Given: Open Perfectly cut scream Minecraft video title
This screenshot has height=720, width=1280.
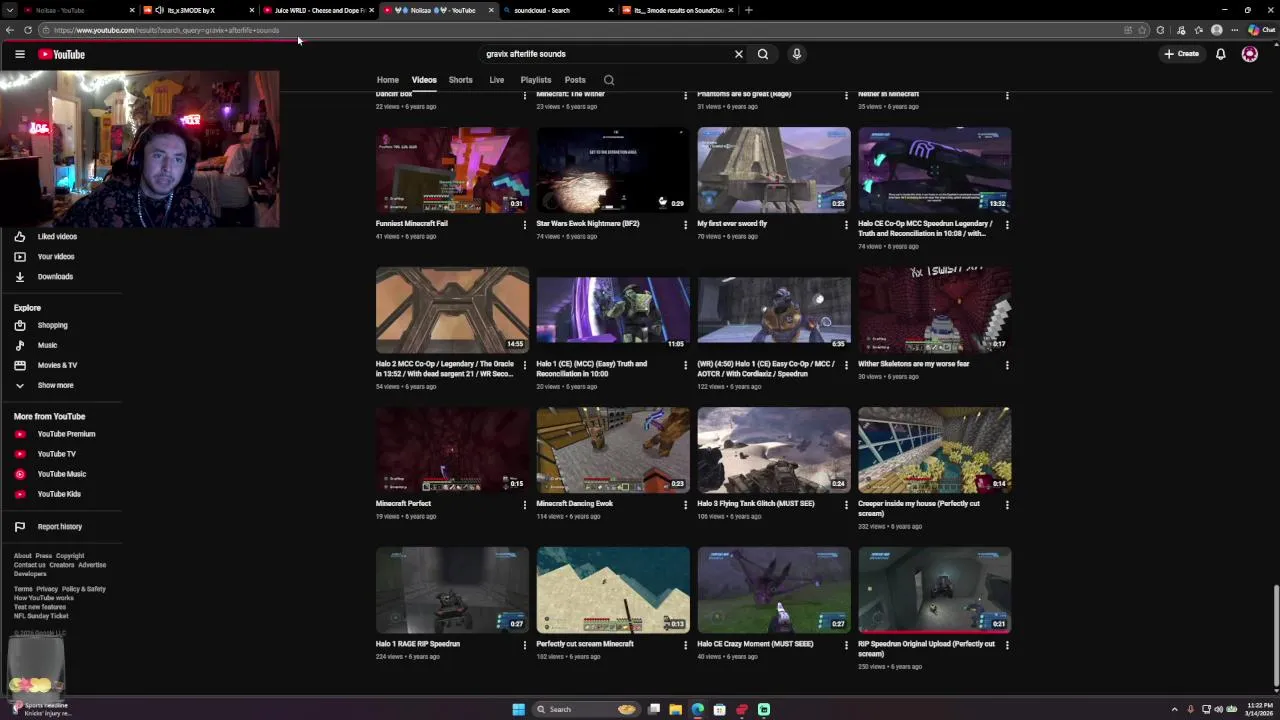Looking at the screenshot, I should pyautogui.click(x=585, y=644).
